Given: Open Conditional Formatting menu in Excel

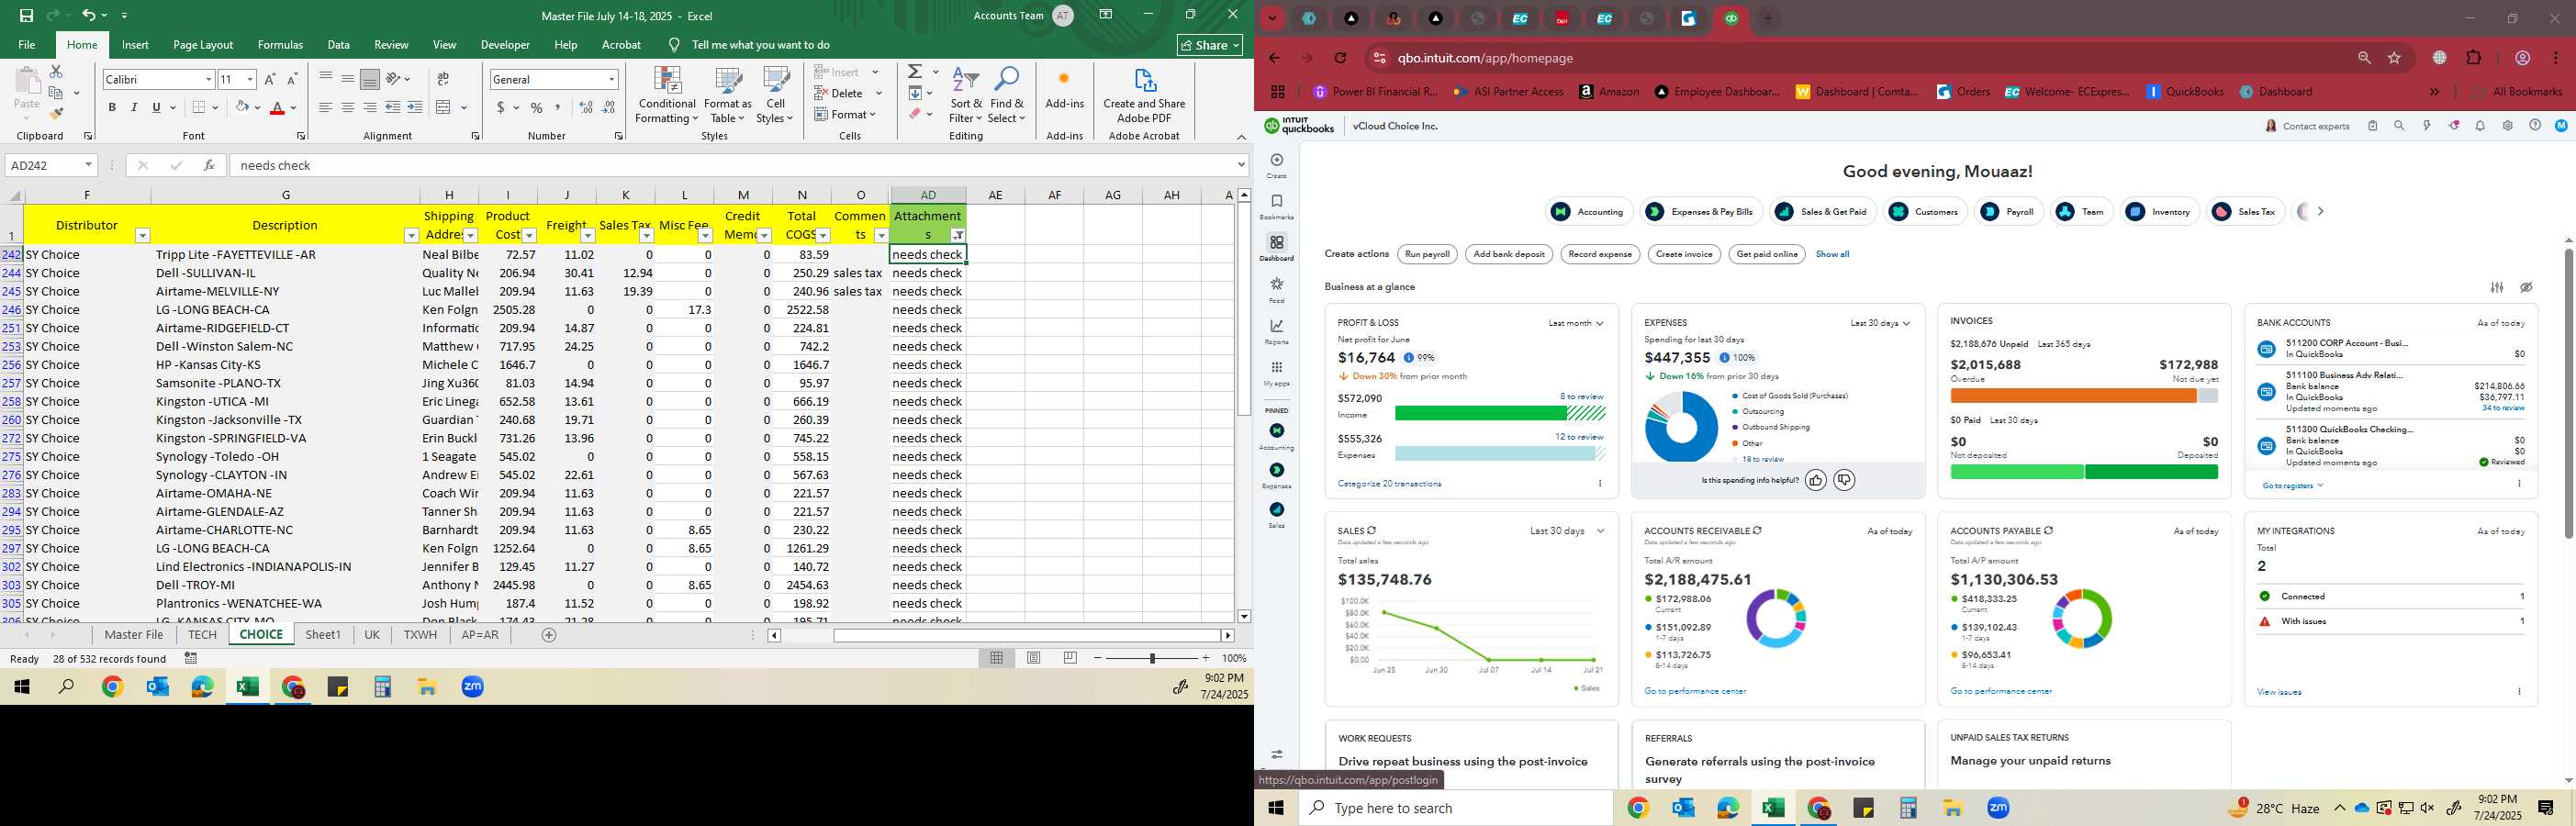Looking at the screenshot, I should click(667, 96).
